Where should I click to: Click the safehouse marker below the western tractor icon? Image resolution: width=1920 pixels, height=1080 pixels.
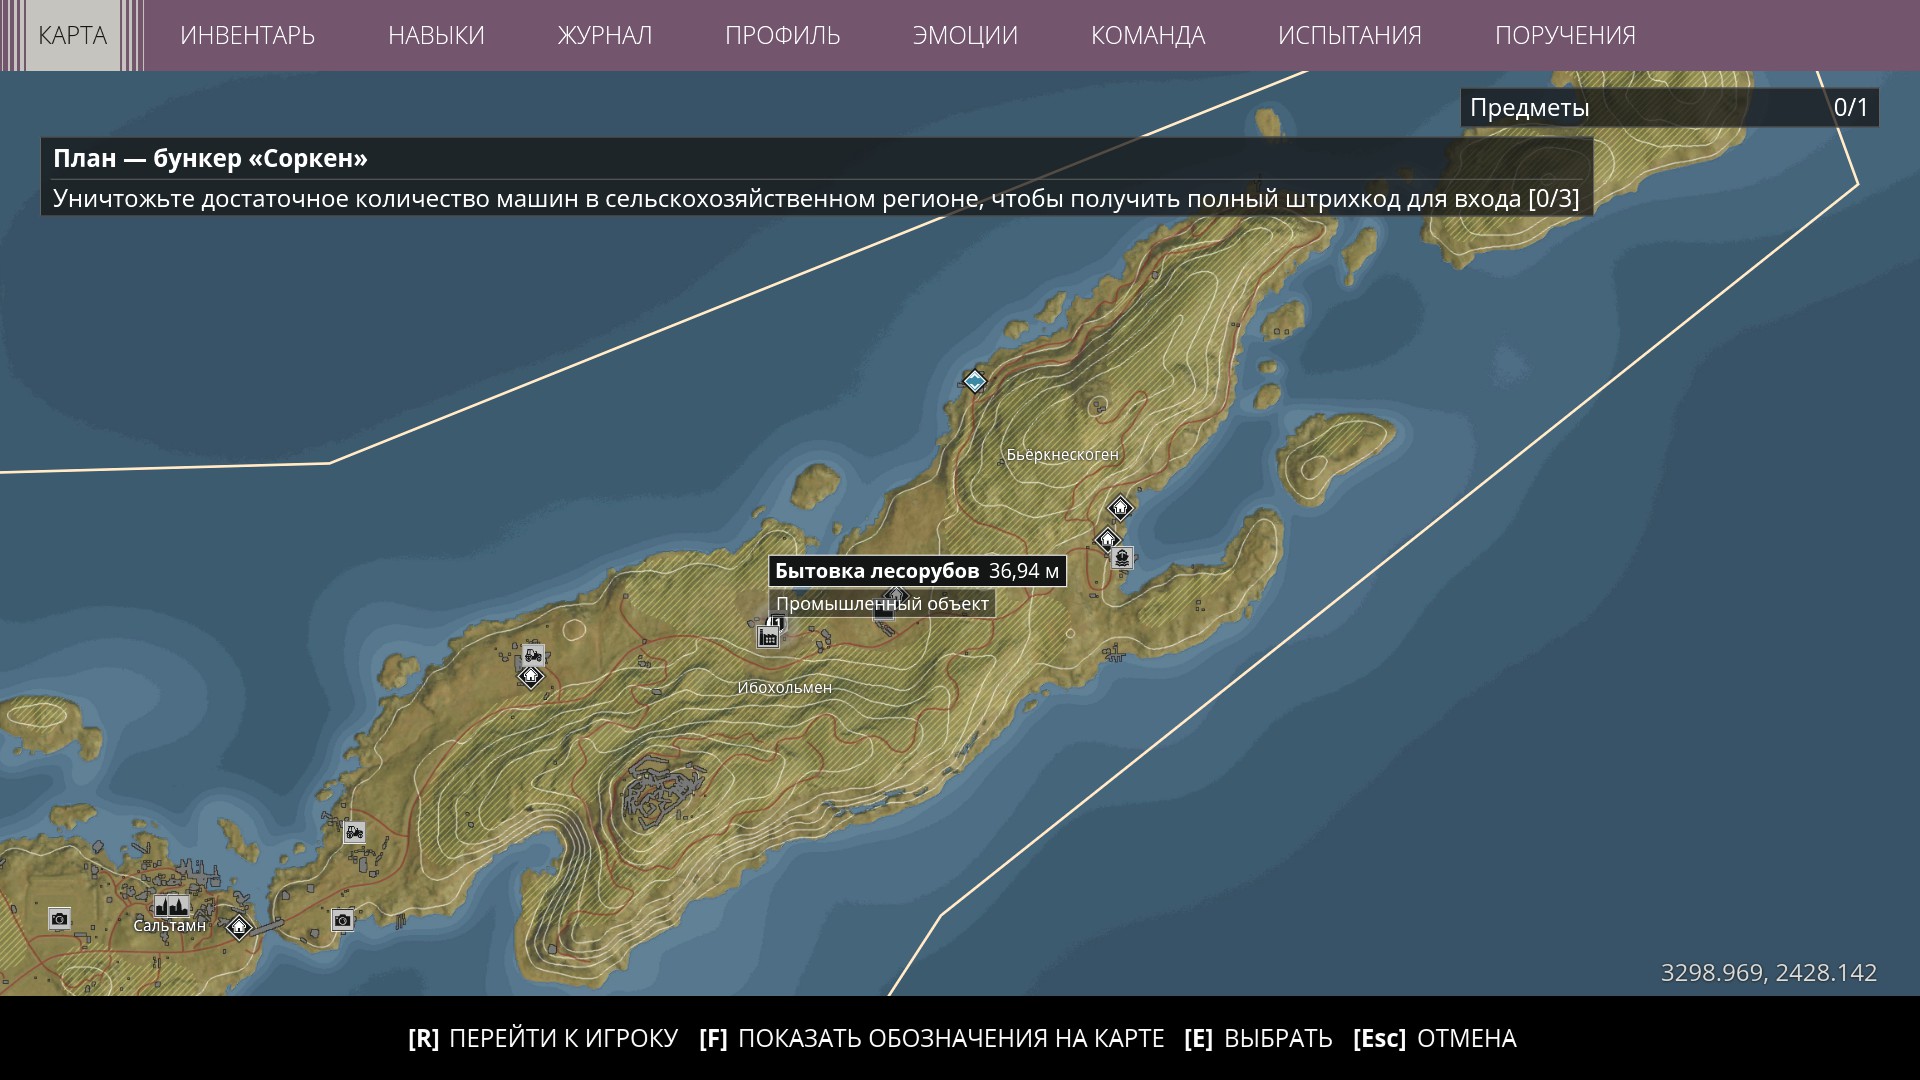coord(530,677)
